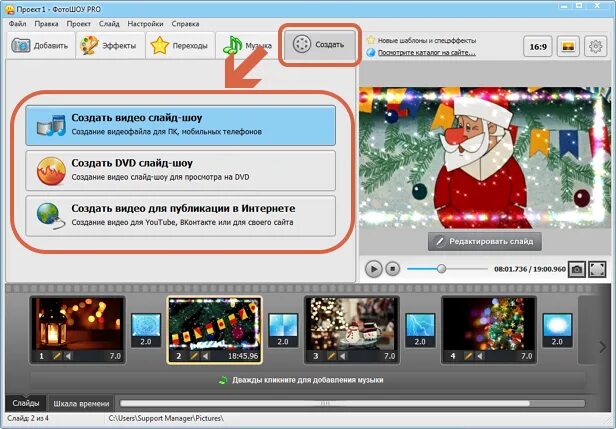Play the slideshow preview
616x429 pixels.
373,269
